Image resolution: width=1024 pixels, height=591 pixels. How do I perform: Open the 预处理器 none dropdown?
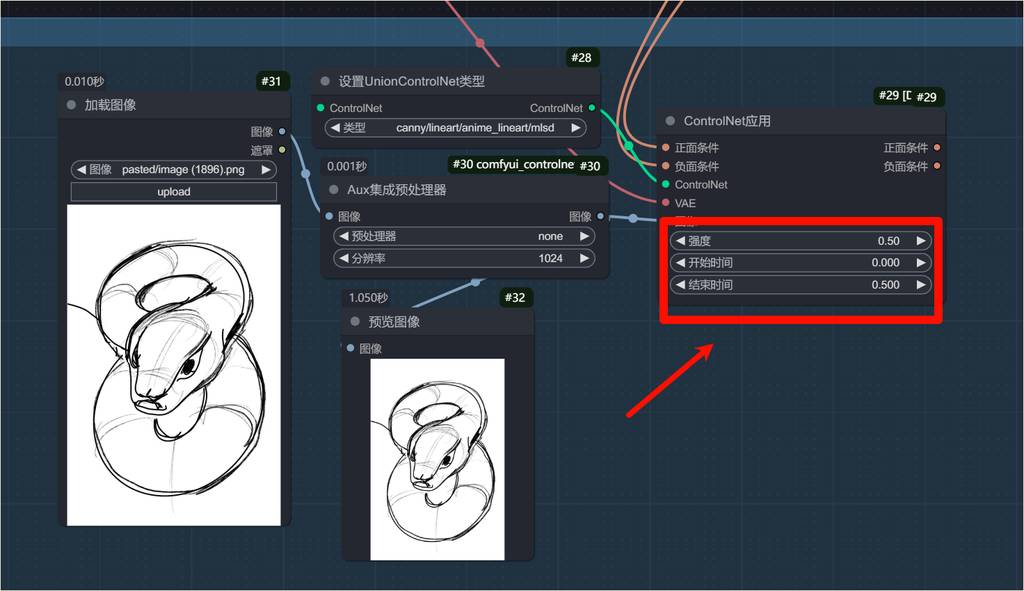click(x=461, y=237)
